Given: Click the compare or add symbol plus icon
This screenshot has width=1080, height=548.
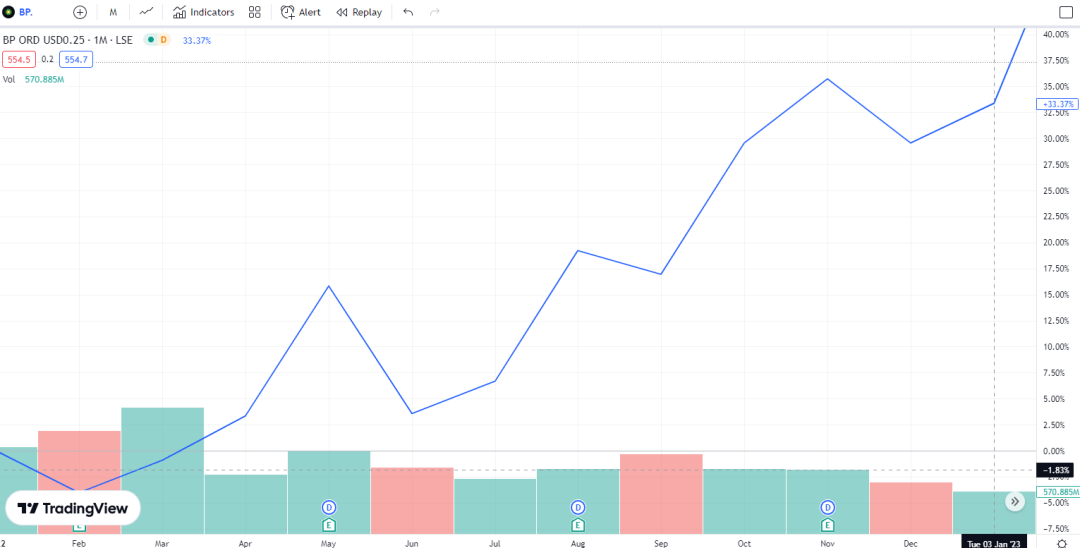Looking at the screenshot, I should tap(80, 12).
